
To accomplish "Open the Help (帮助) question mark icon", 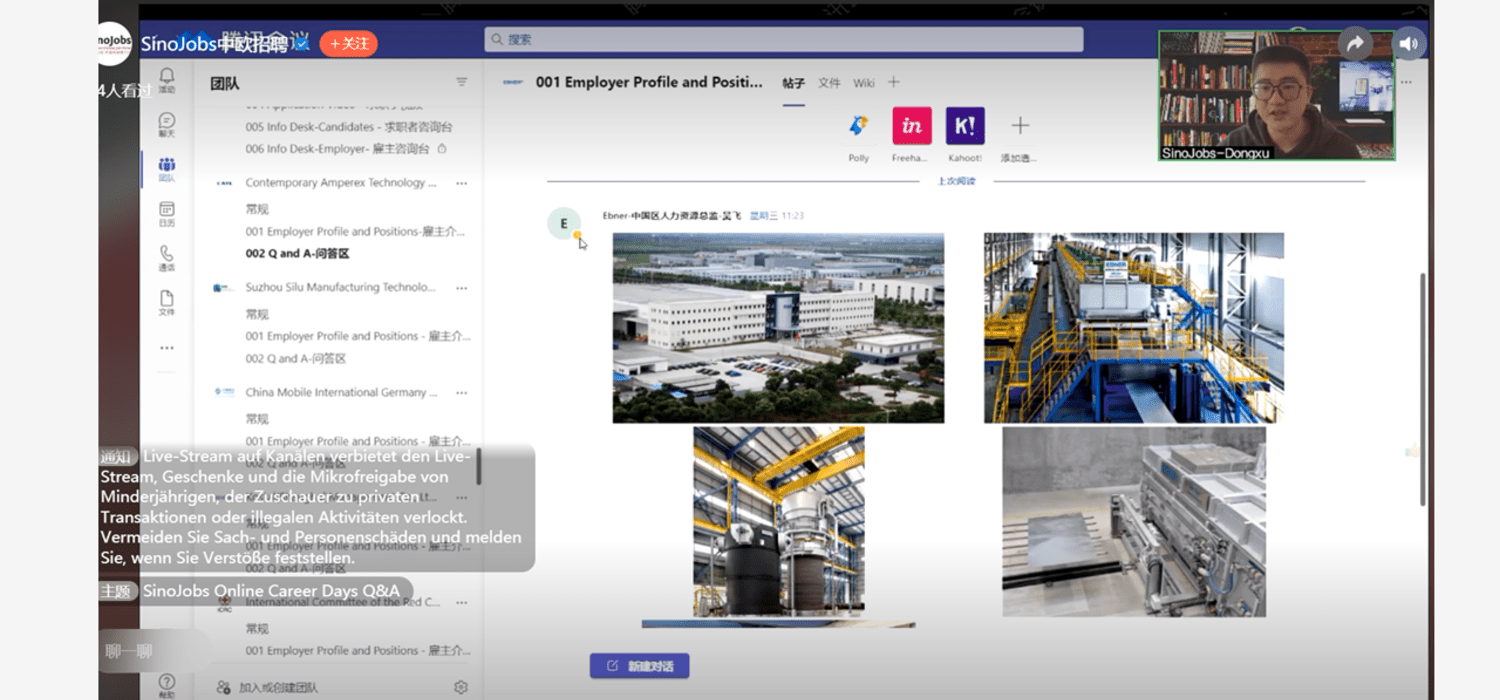I will (167, 685).
